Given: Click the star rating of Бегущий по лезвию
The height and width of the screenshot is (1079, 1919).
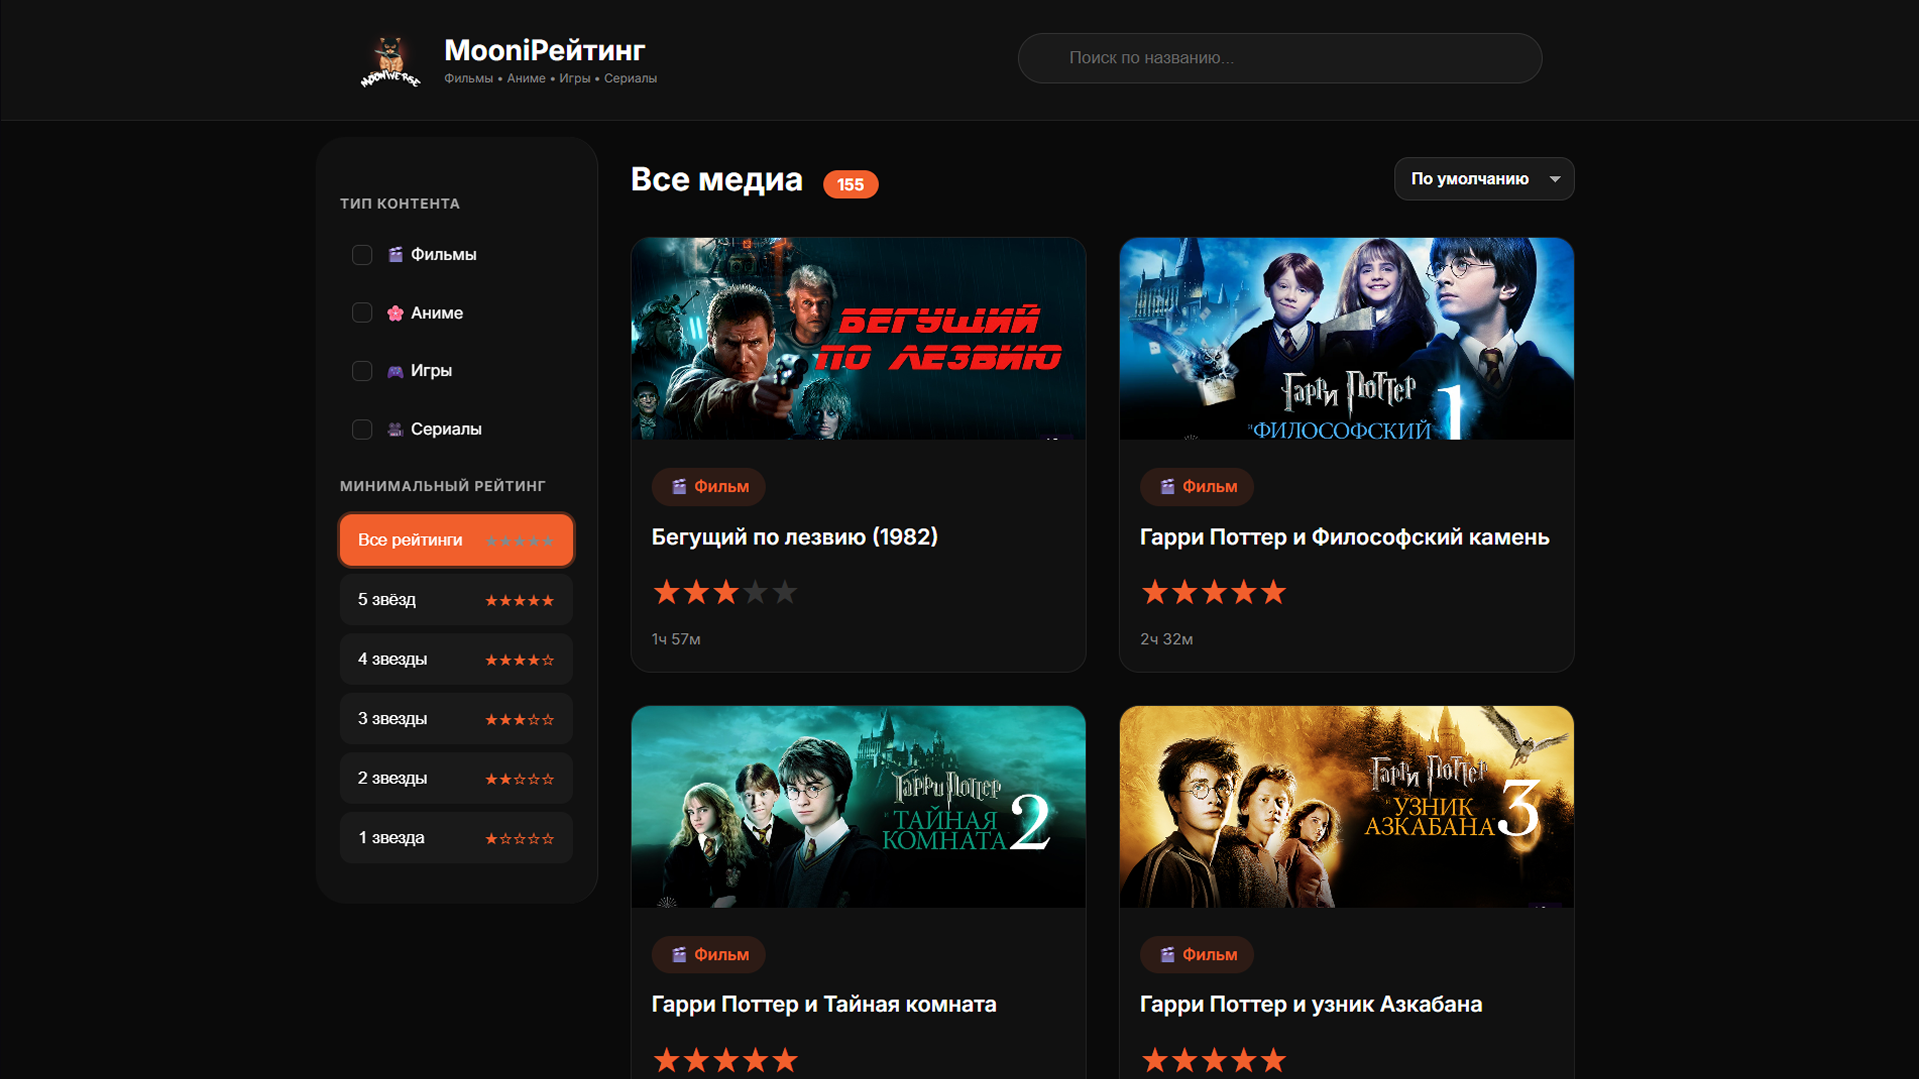Looking at the screenshot, I should pyautogui.click(x=724, y=593).
